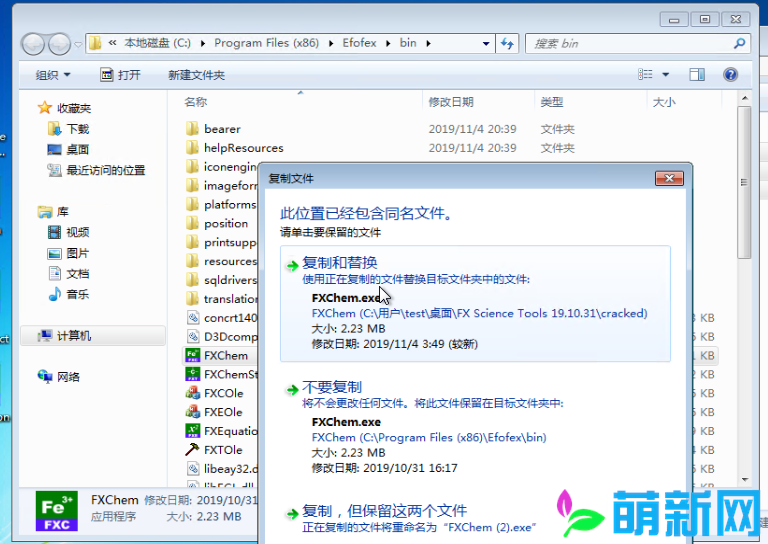The width and height of the screenshot is (768, 544).
Task: Select the D3Dcompiler file icon
Action: (x=193, y=336)
